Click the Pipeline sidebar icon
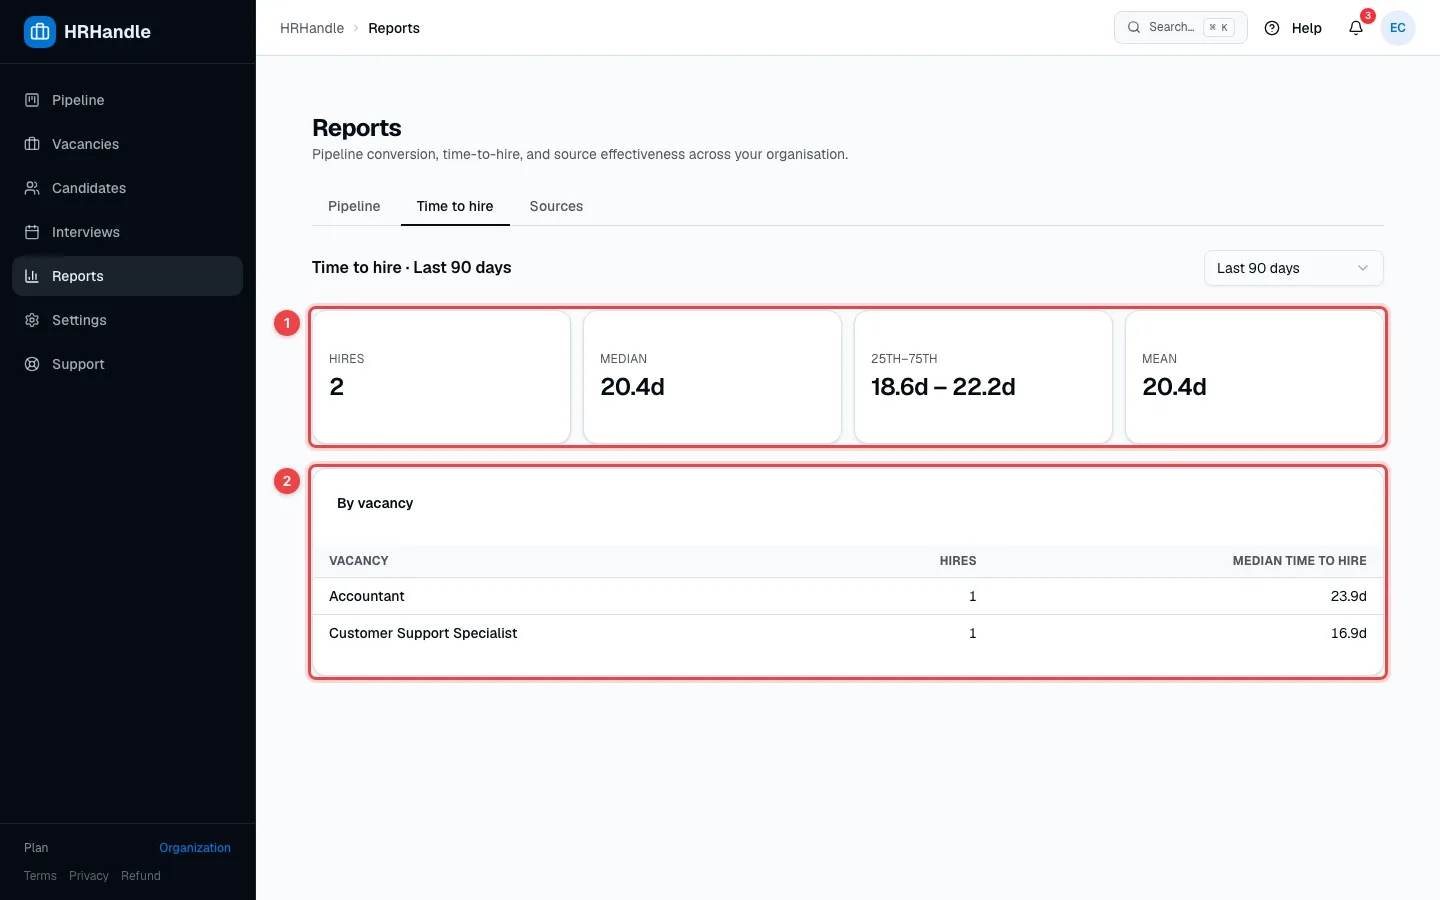Image resolution: width=1440 pixels, height=900 pixels. coord(32,100)
